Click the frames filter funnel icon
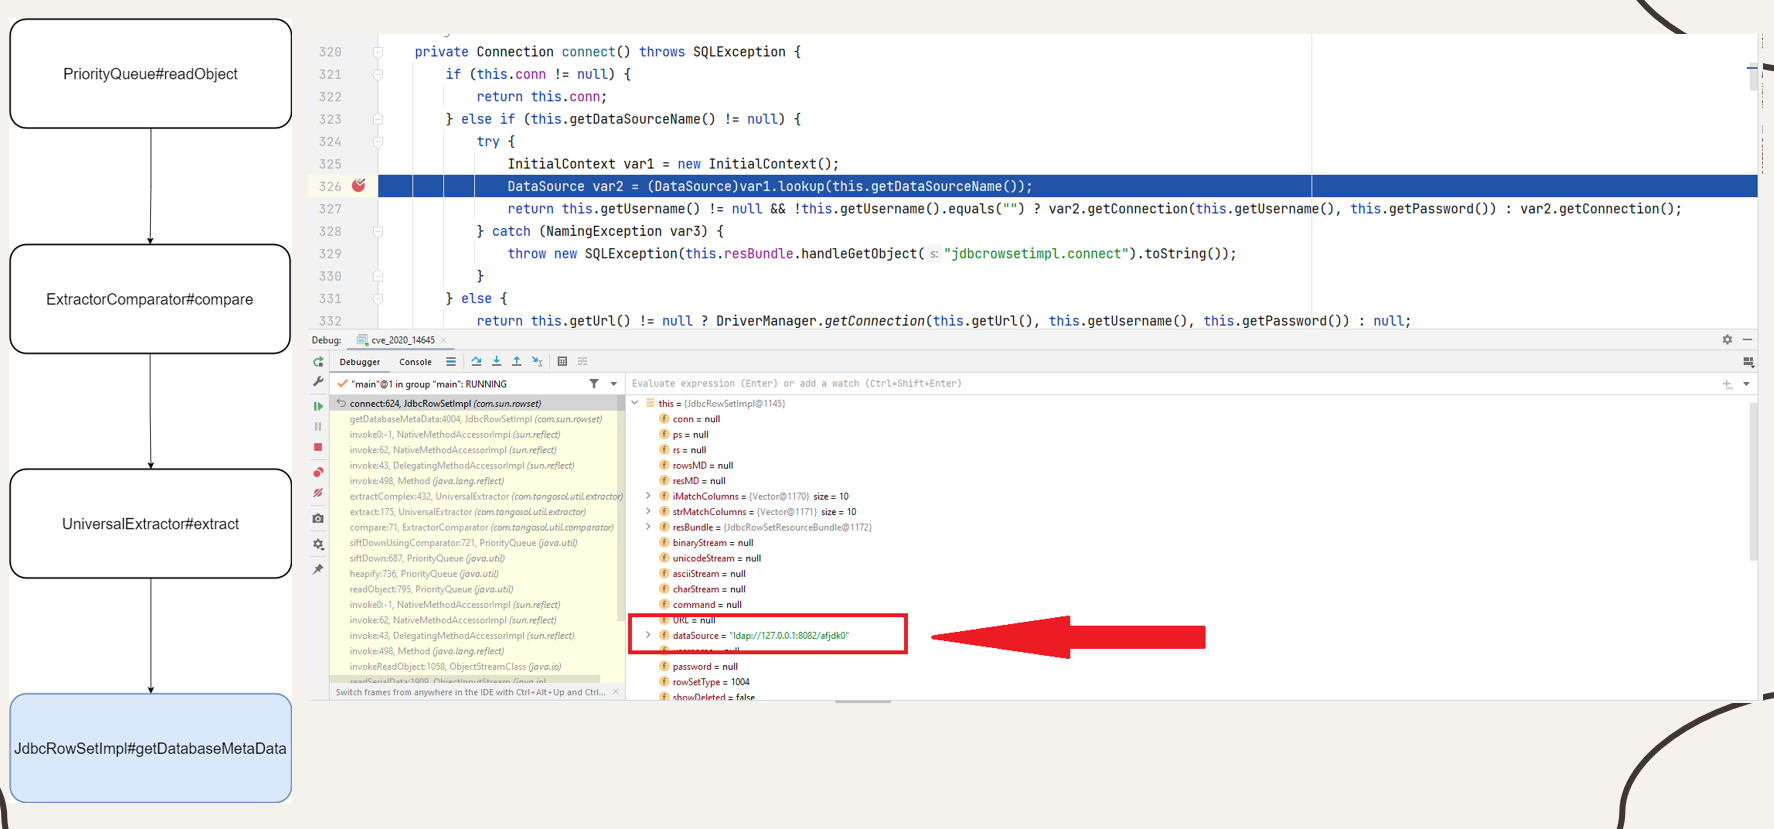 point(594,384)
